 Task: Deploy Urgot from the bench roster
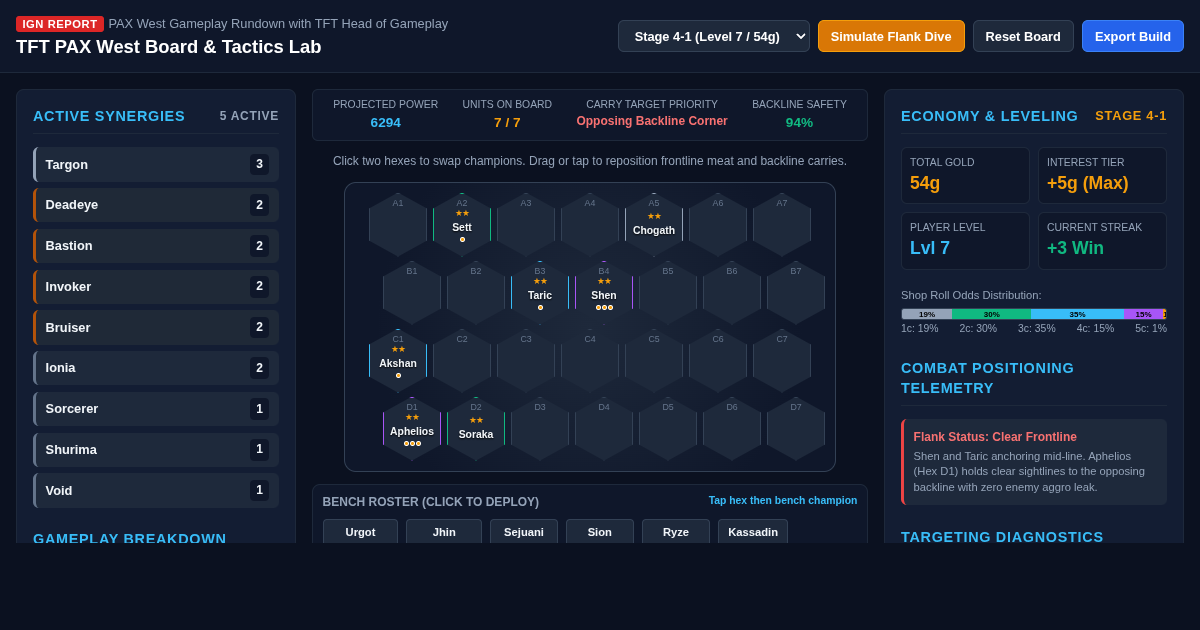(360, 531)
